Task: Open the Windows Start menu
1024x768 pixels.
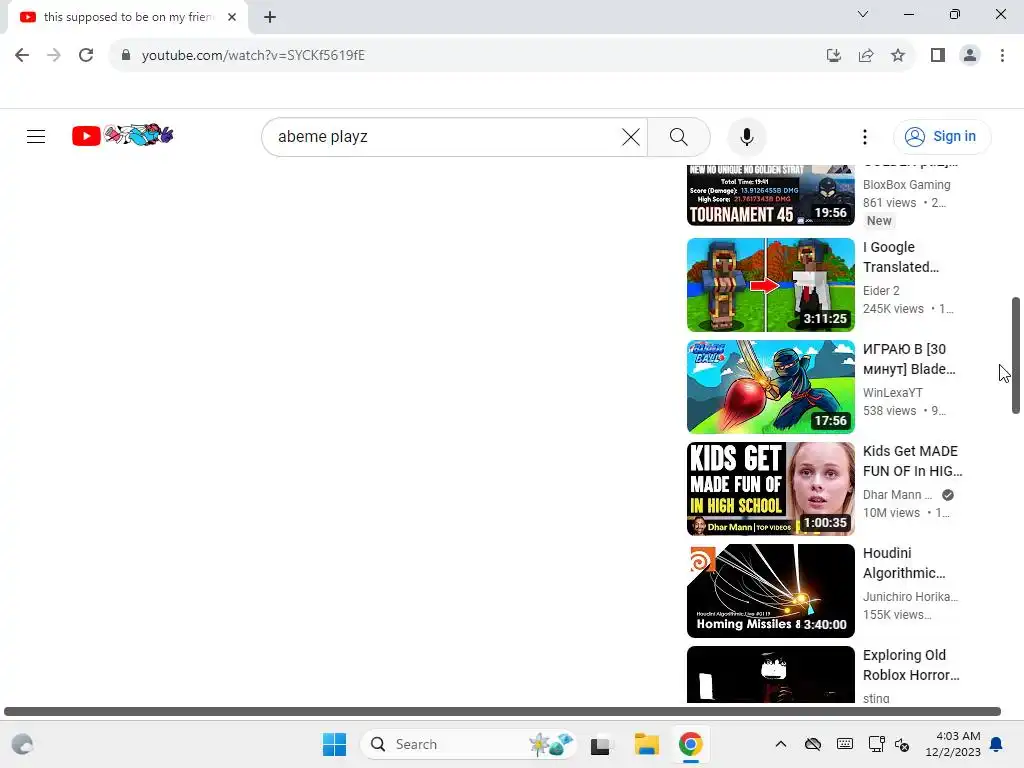Action: 334,744
